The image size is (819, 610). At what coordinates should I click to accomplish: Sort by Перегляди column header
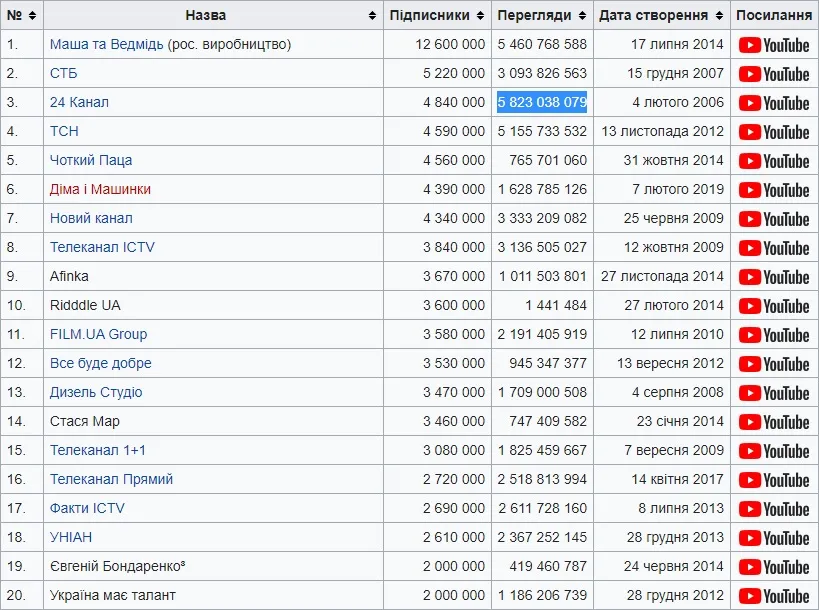(x=582, y=16)
